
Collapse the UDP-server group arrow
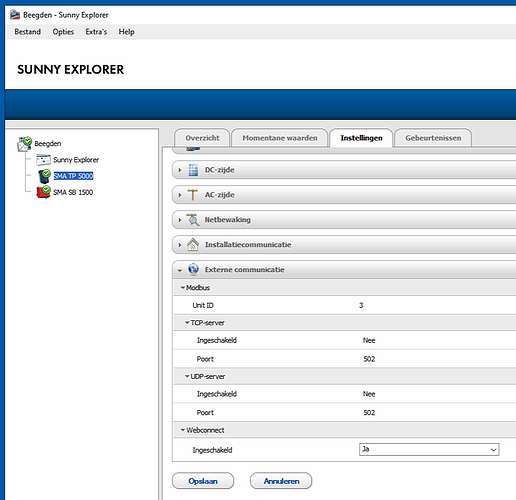click(x=187, y=376)
